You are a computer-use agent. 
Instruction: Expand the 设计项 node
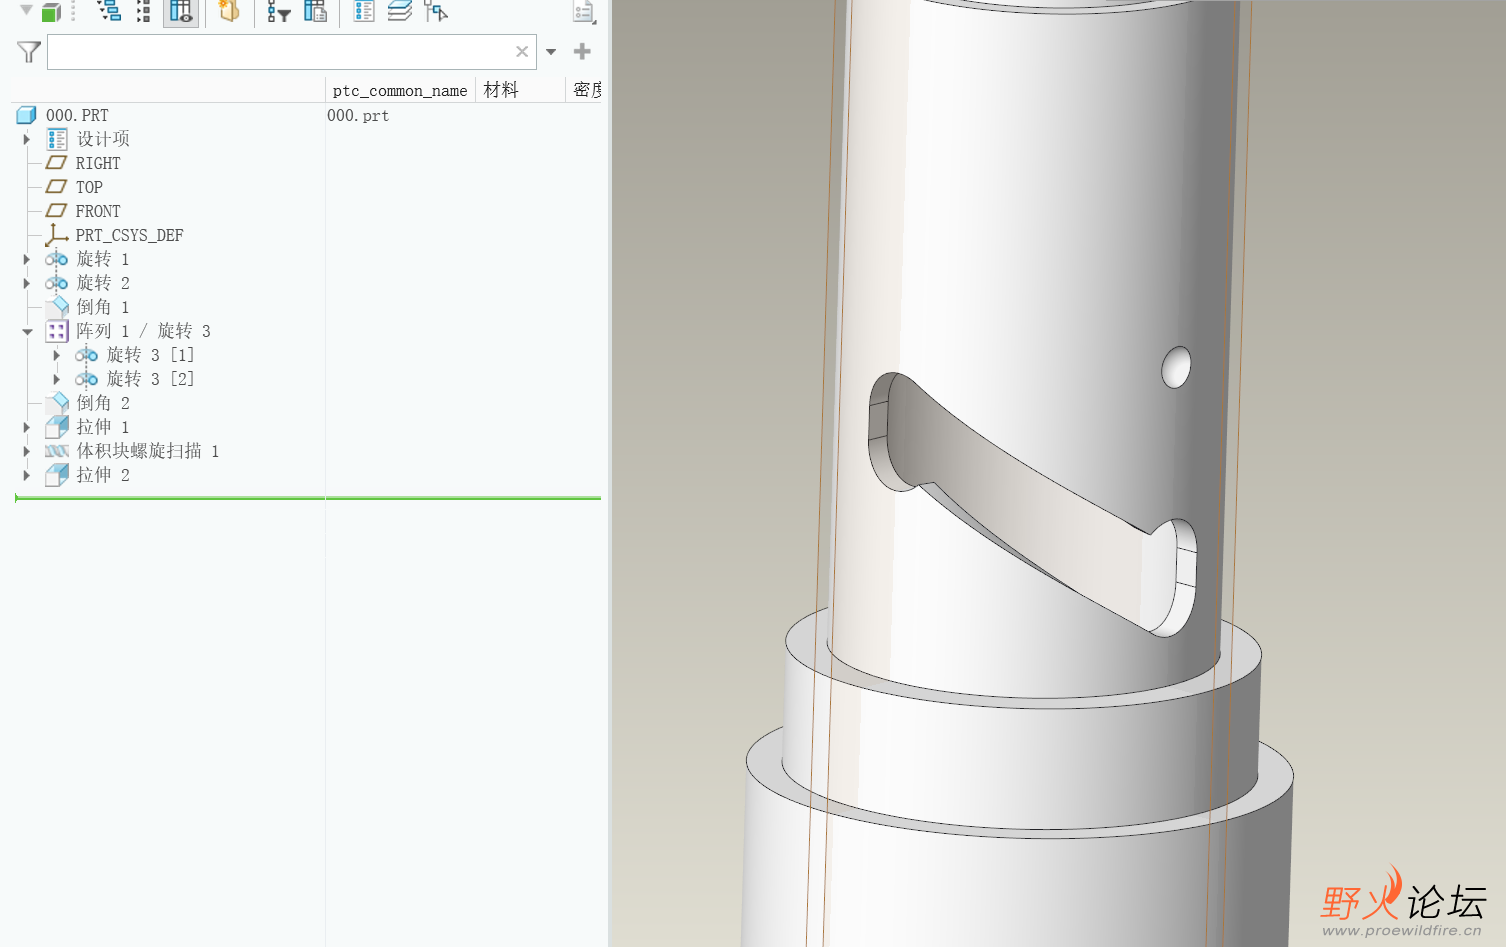click(27, 139)
